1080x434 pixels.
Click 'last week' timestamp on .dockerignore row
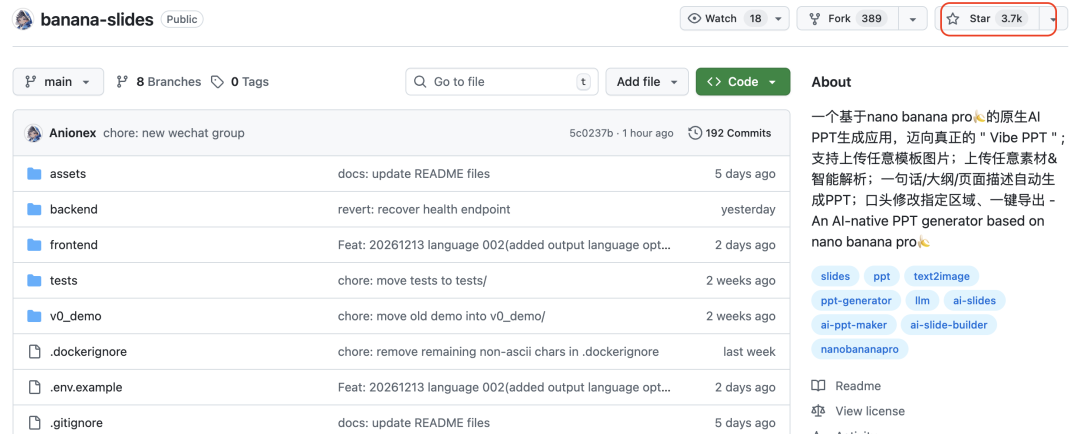[749, 352]
